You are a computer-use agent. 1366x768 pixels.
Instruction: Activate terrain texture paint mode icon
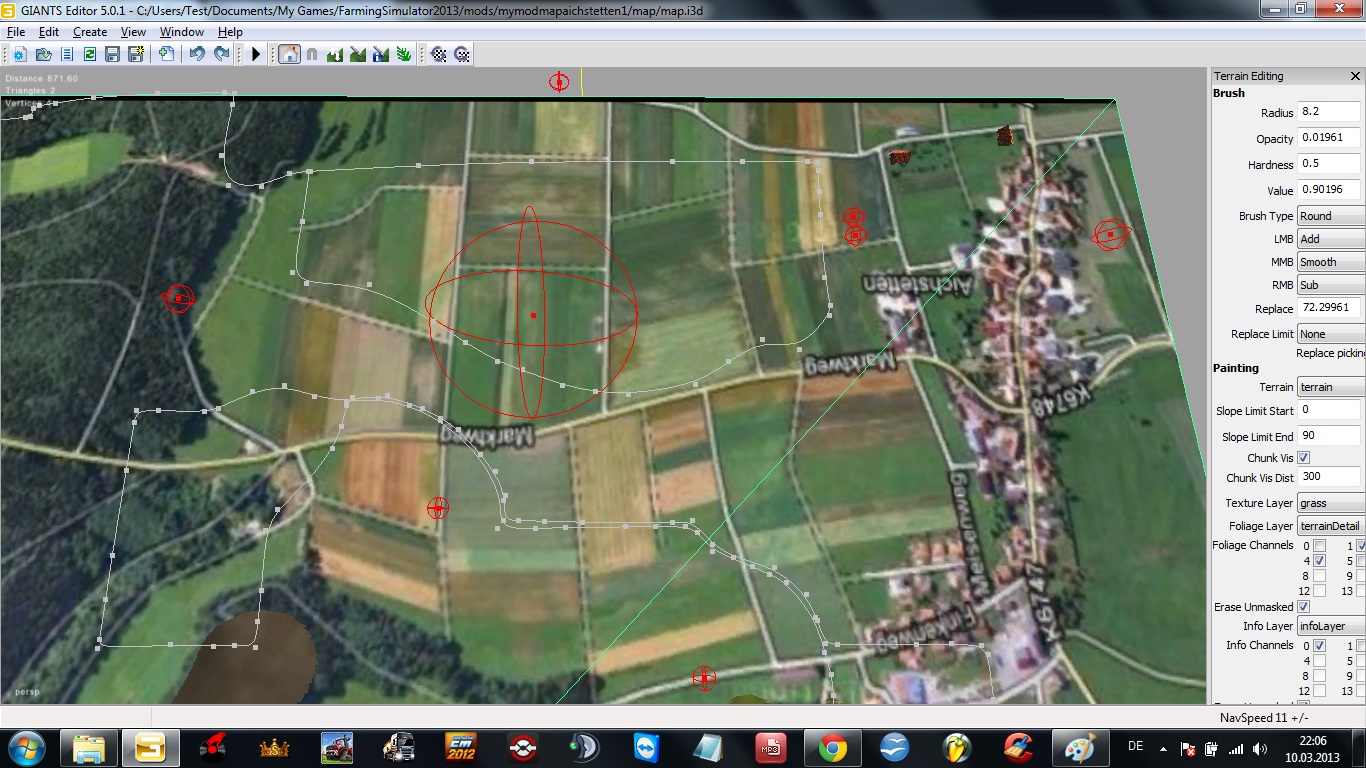coord(358,54)
